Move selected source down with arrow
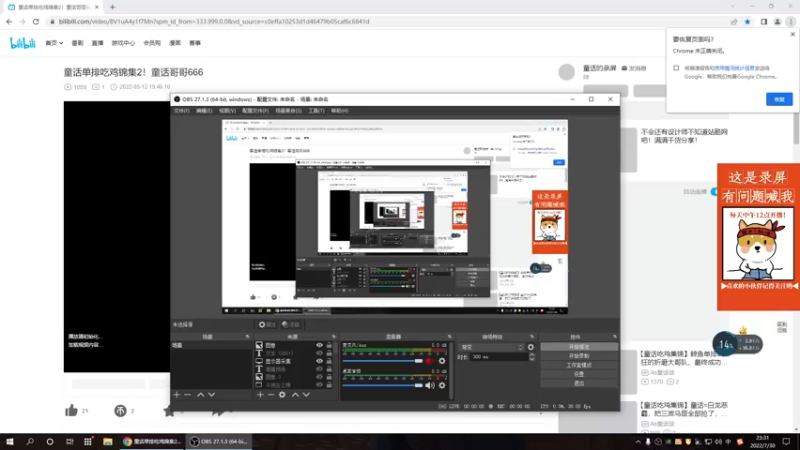This screenshot has height=450, width=800. (306, 394)
